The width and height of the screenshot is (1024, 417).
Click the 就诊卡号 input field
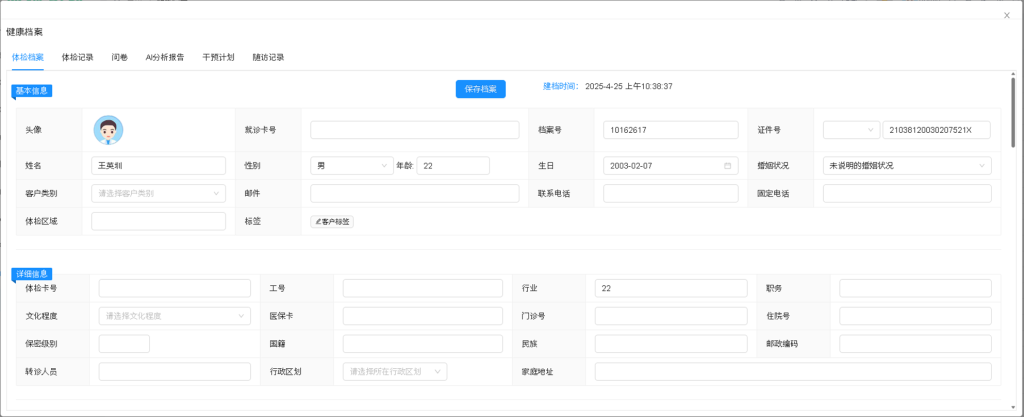pos(415,130)
